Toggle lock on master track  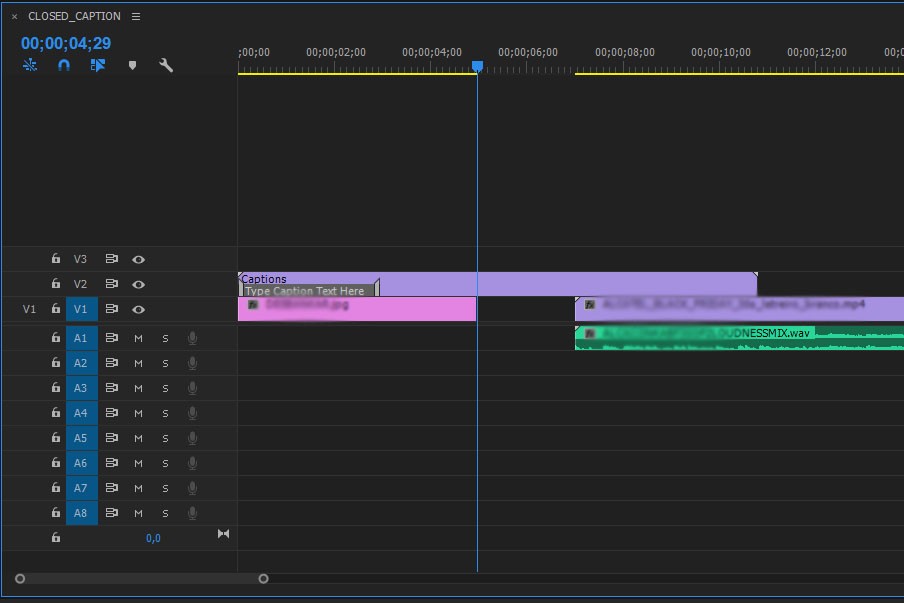[56, 538]
